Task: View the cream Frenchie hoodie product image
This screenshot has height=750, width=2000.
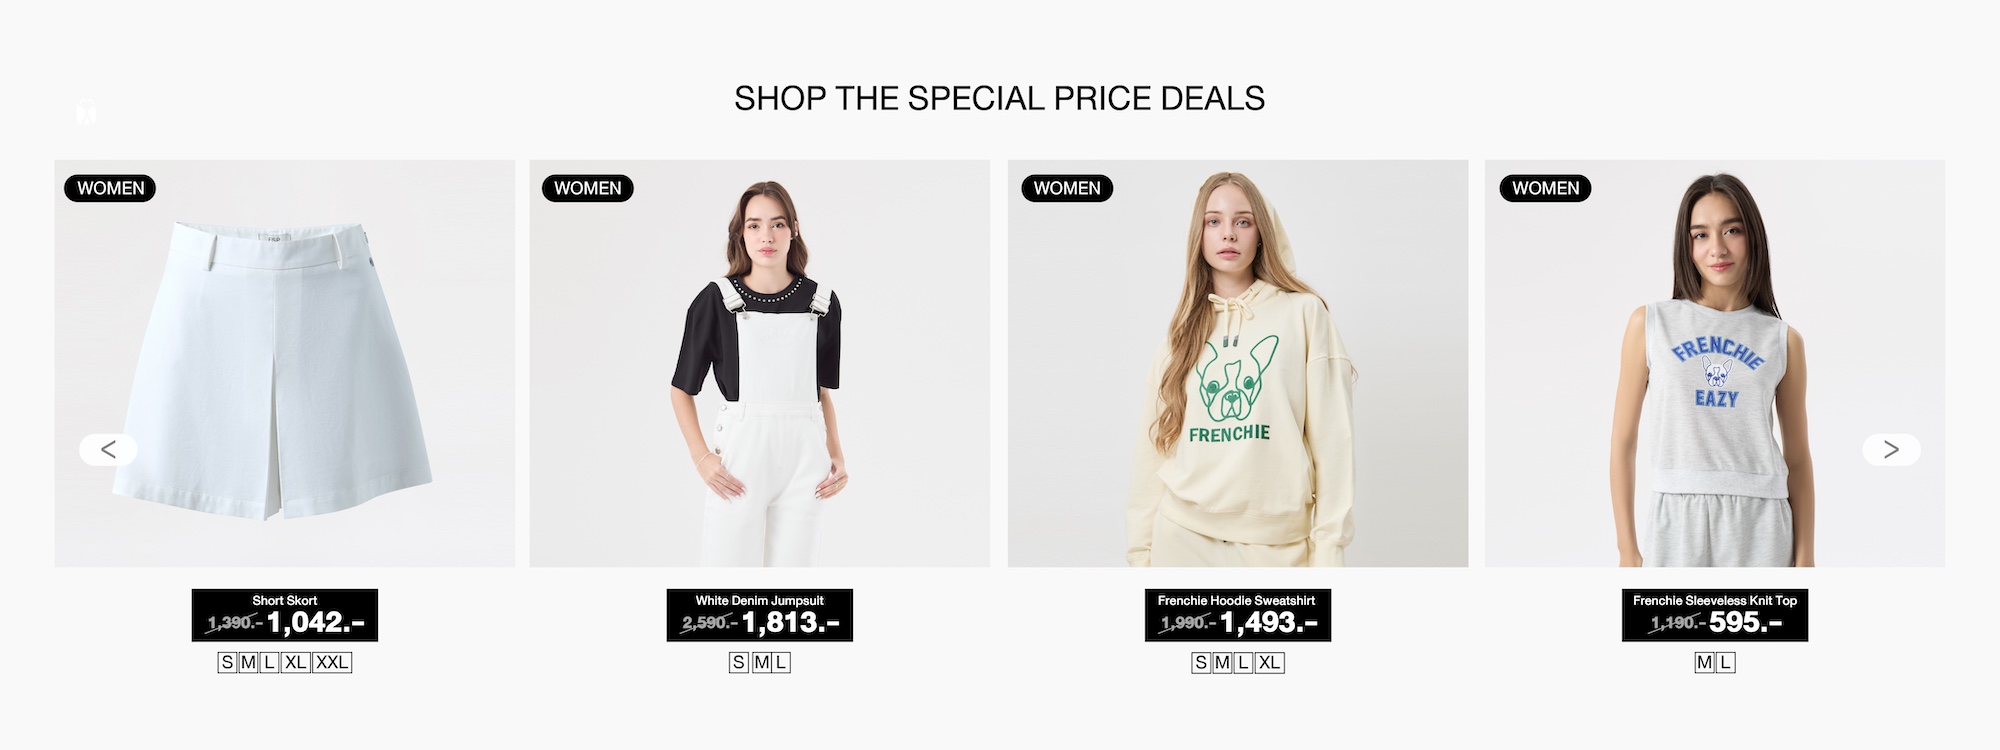Action: [1238, 364]
